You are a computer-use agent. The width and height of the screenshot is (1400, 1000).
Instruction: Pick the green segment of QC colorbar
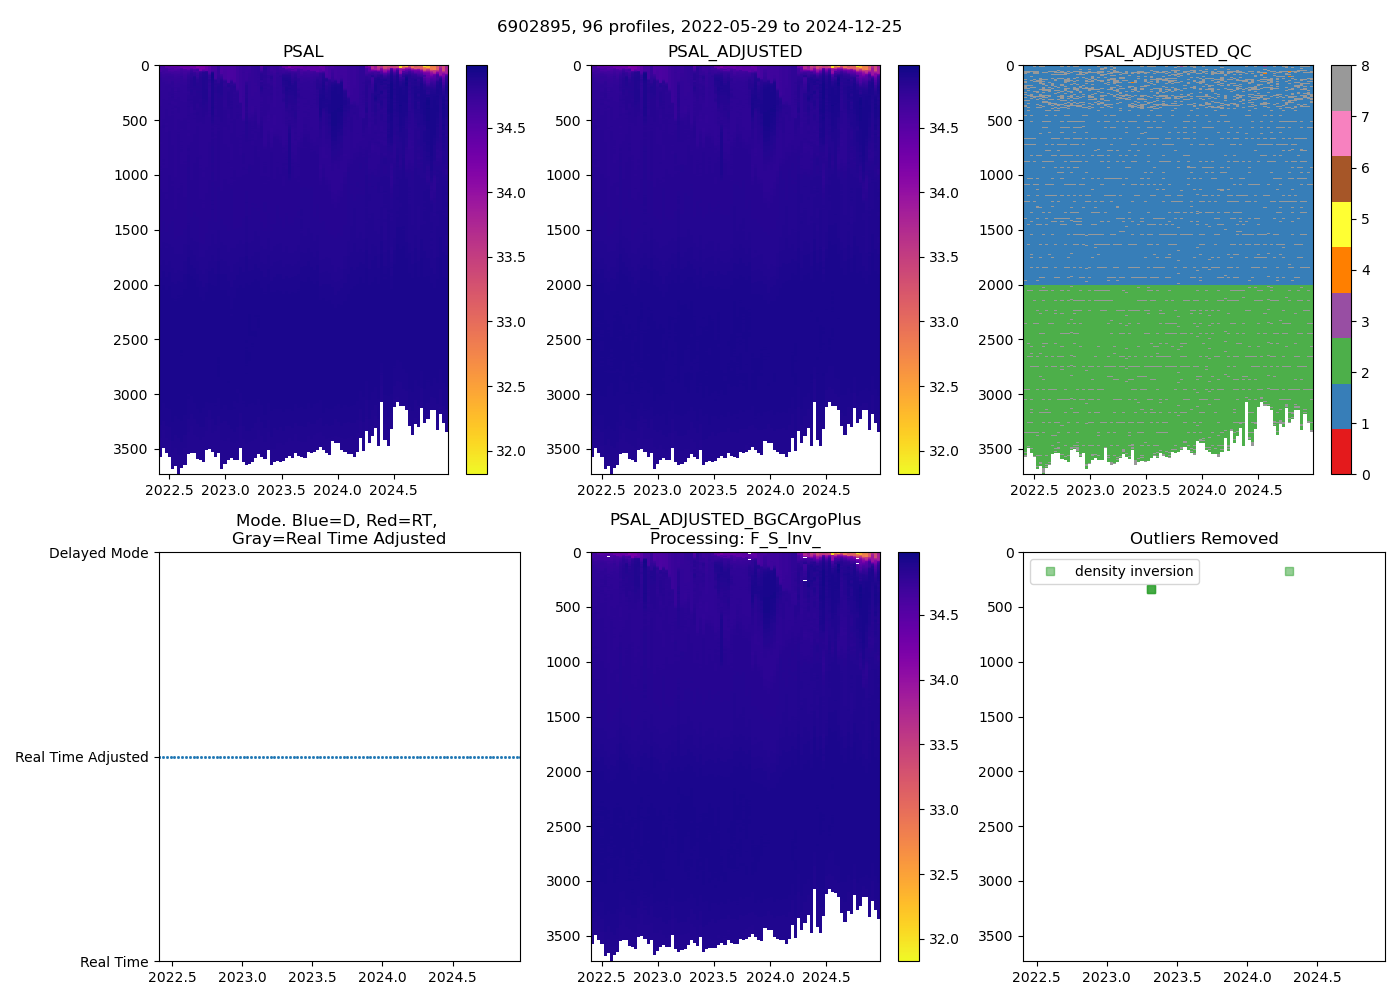(x=1341, y=360)
